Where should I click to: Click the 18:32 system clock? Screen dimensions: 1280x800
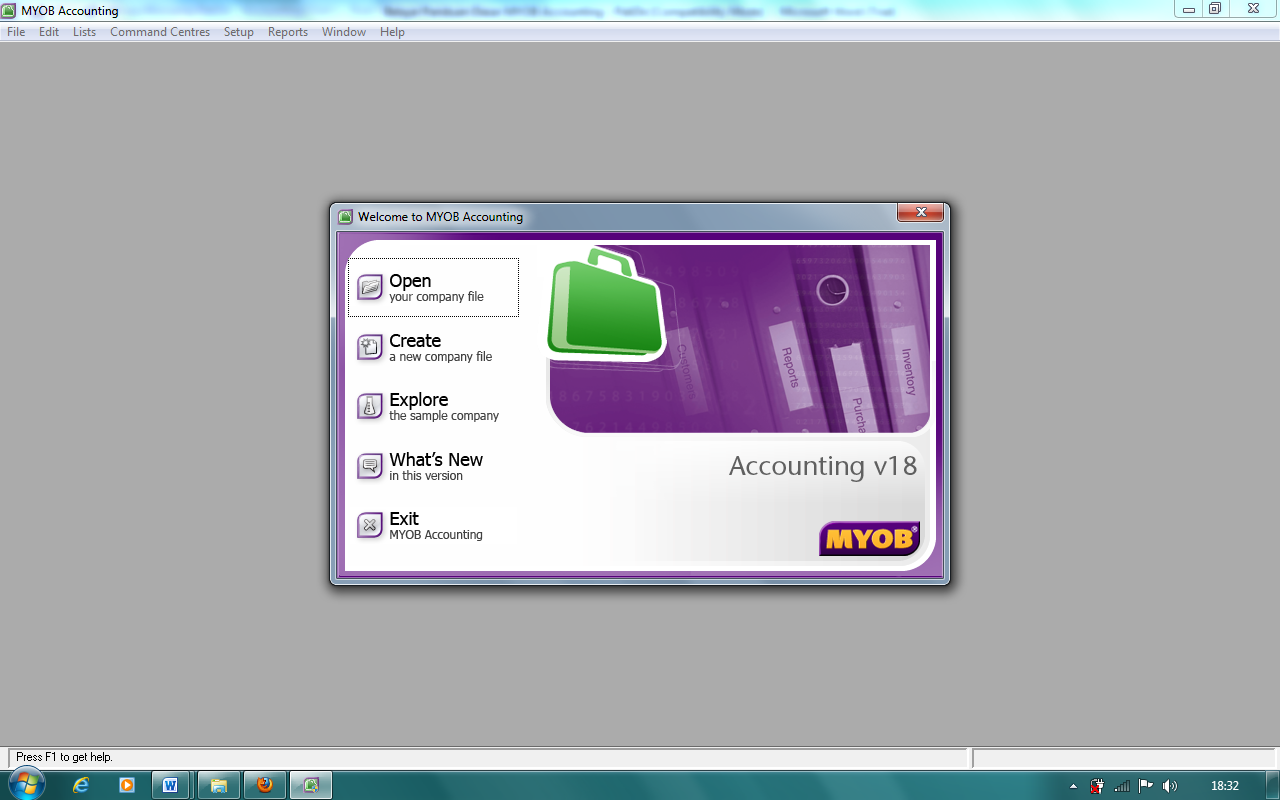pos(1224,786)
